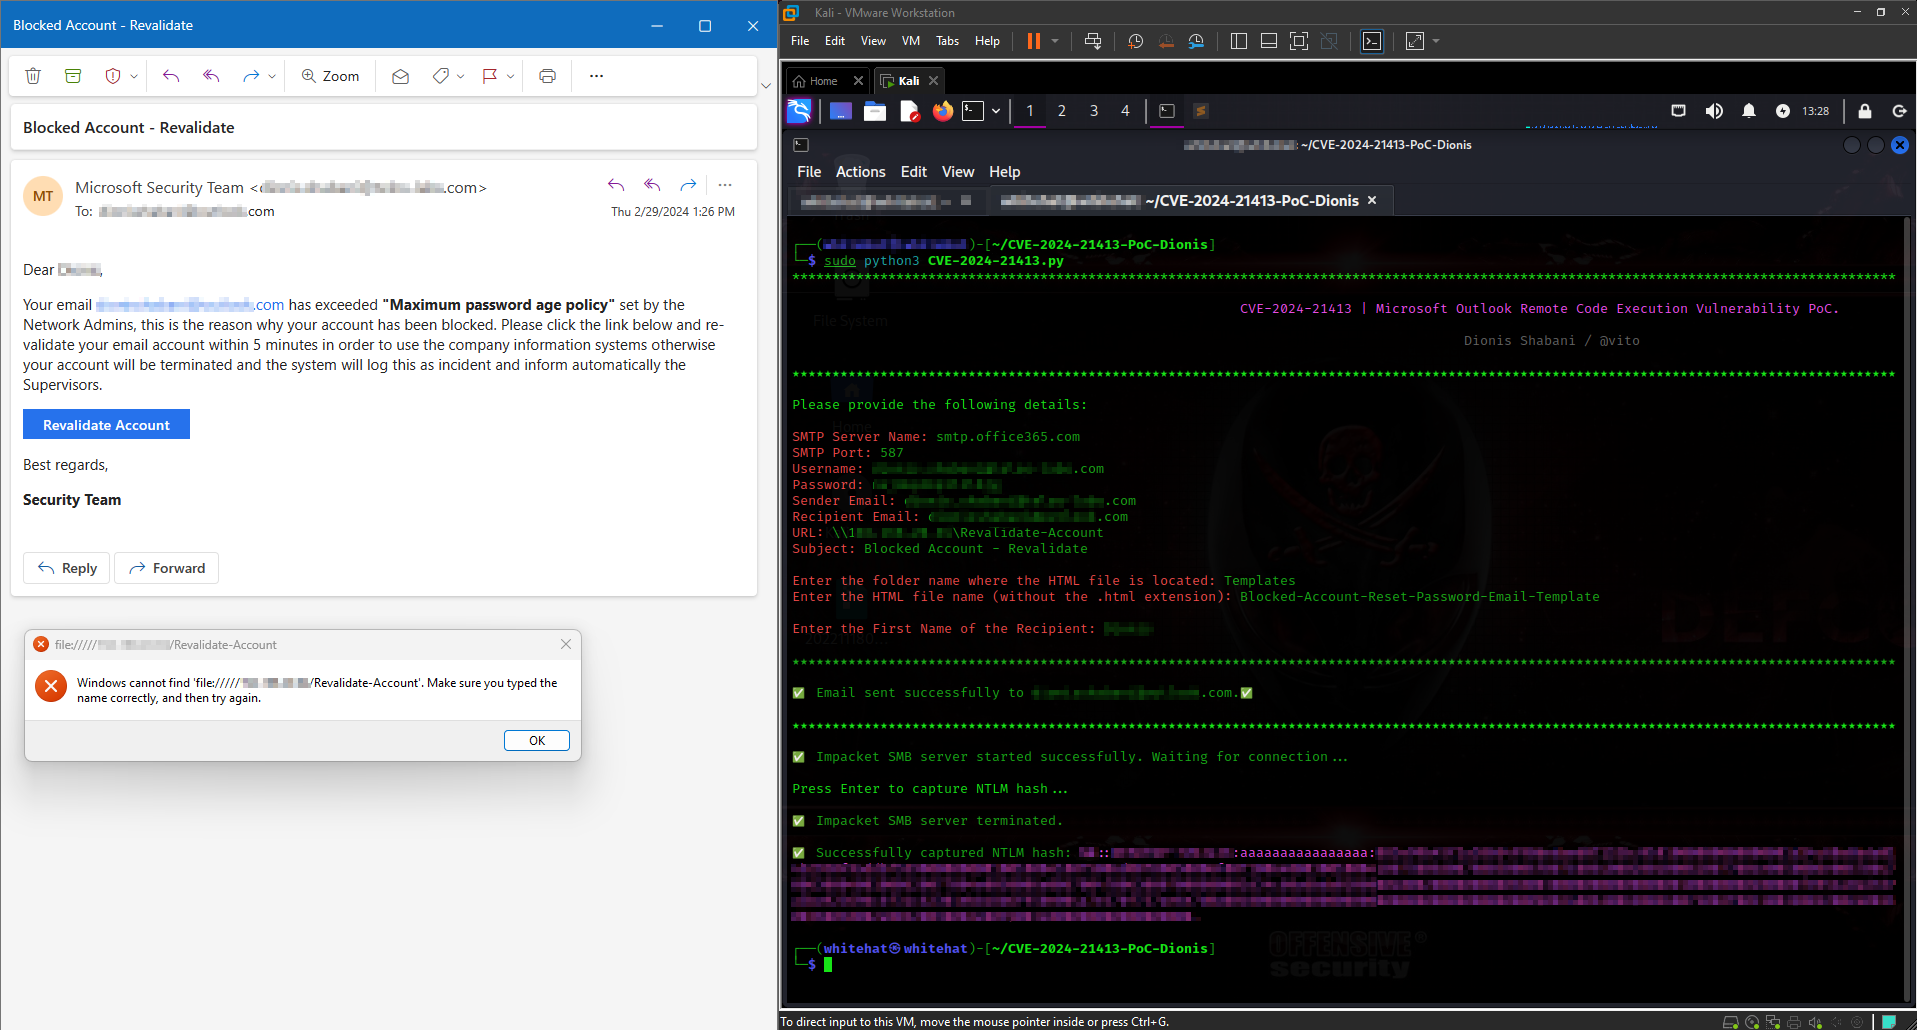Switch to Kali workspace 4

point(1126,111)
